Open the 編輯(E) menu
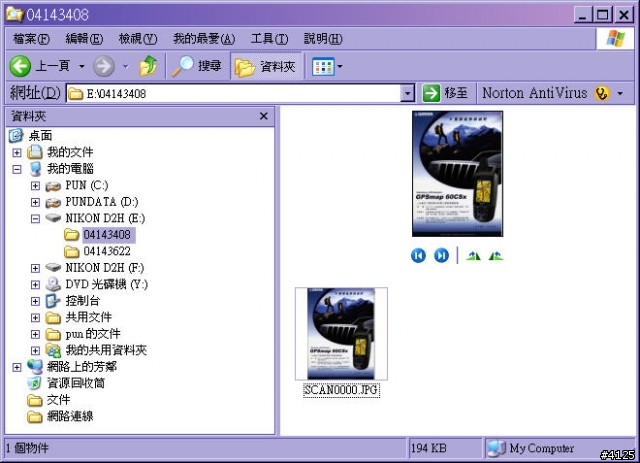Viewport: 640px width, 463px height. coord(84,39)
